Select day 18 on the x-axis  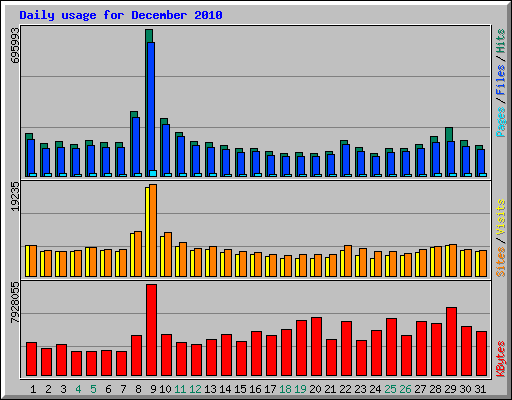pos(285,389)
